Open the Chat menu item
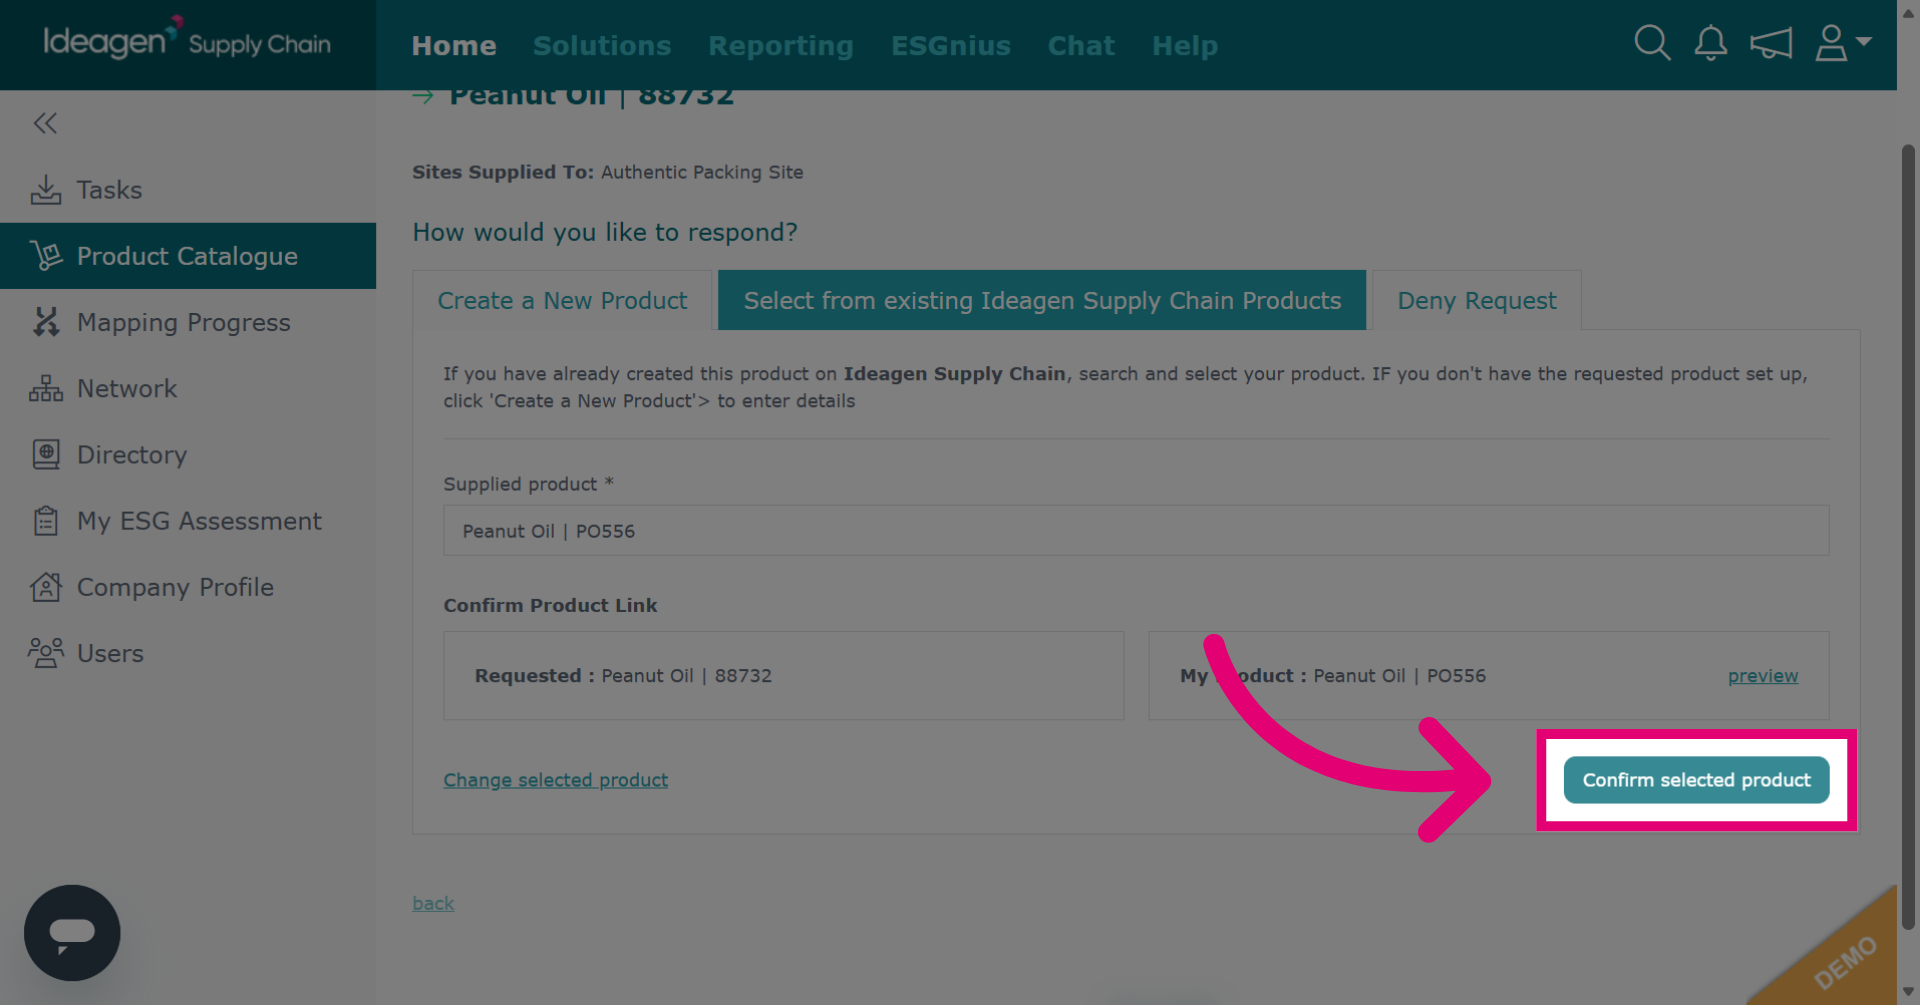This screenshot has width=1920, height=1005. 1081,46
